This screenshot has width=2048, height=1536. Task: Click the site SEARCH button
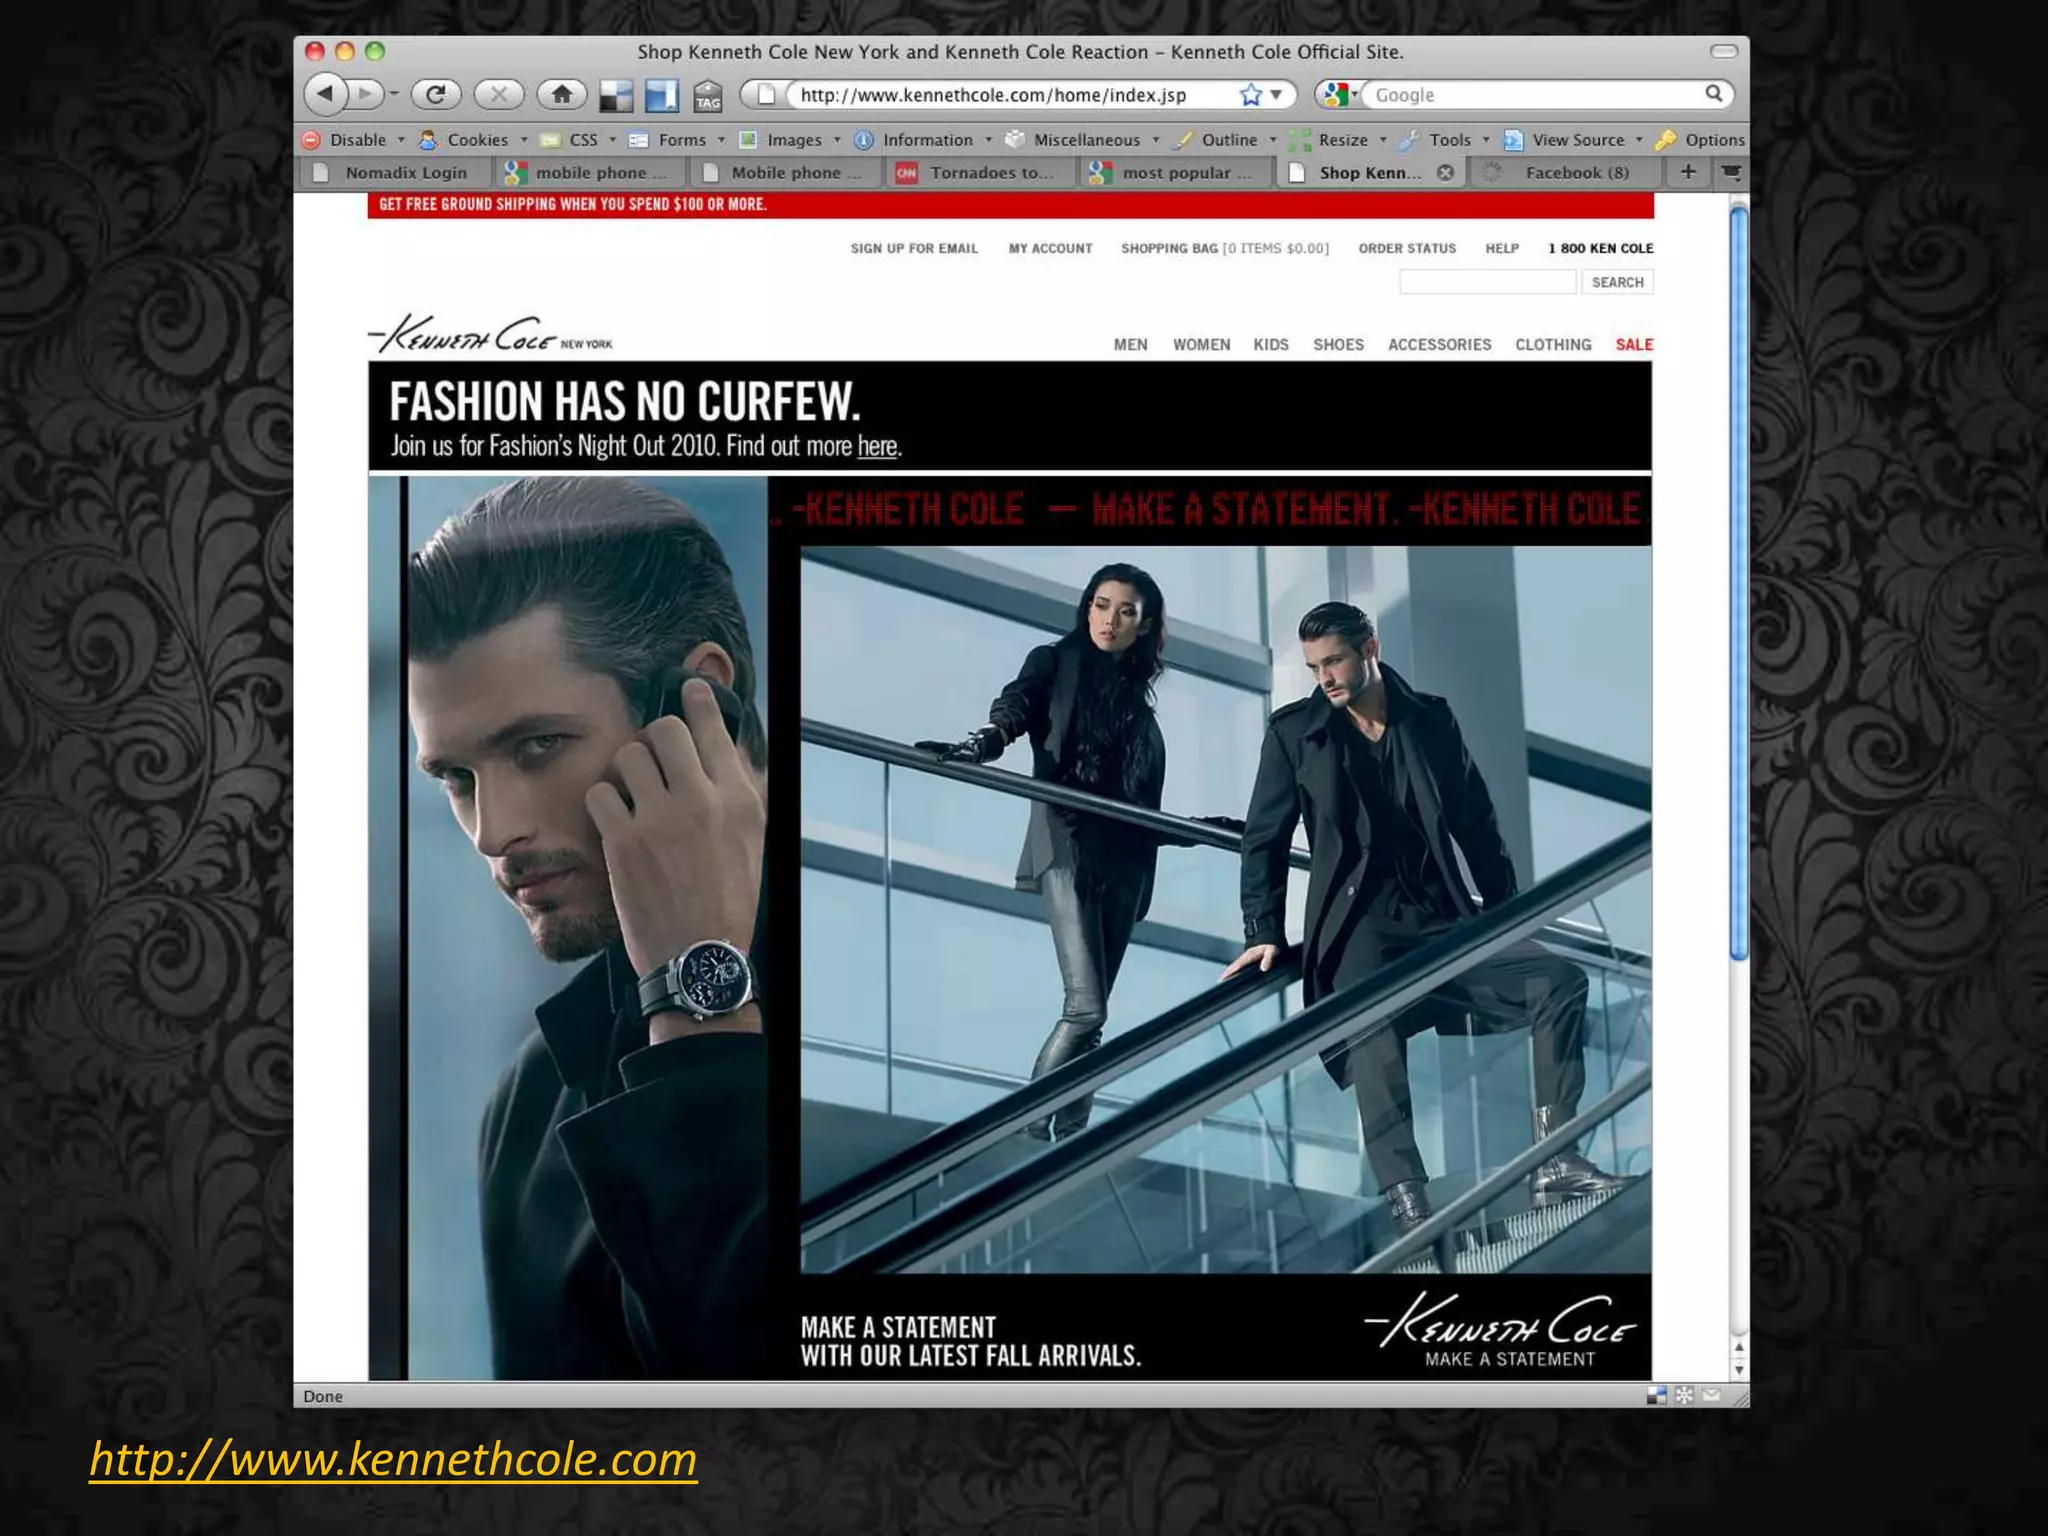coord(1617,283)
